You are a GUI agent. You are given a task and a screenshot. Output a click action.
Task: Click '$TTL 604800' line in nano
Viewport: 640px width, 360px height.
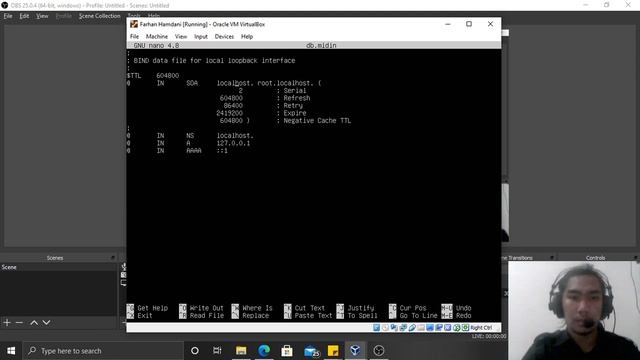(x=153, y=76)
